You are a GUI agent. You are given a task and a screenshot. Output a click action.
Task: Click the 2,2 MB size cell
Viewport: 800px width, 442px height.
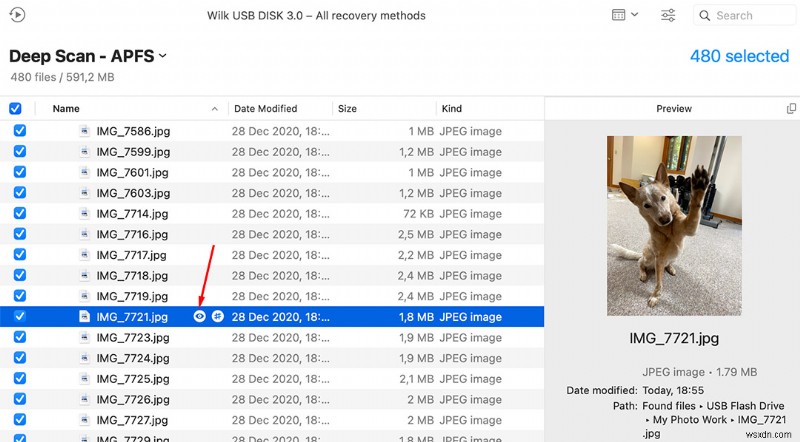click(416, 255)
